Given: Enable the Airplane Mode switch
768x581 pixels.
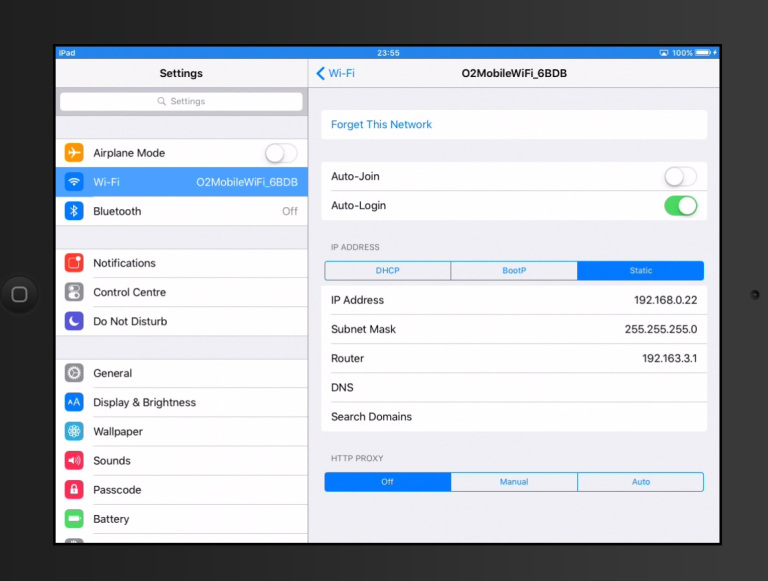Looking at the screenshot, I should pyautogui.click(x=280, y=153).
